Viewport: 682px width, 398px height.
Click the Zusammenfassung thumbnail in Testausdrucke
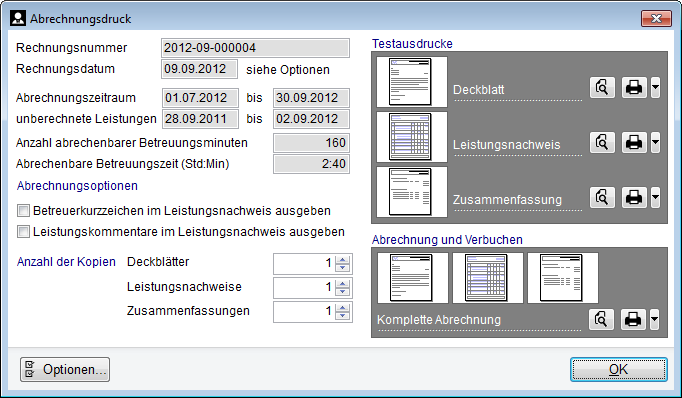411,192
